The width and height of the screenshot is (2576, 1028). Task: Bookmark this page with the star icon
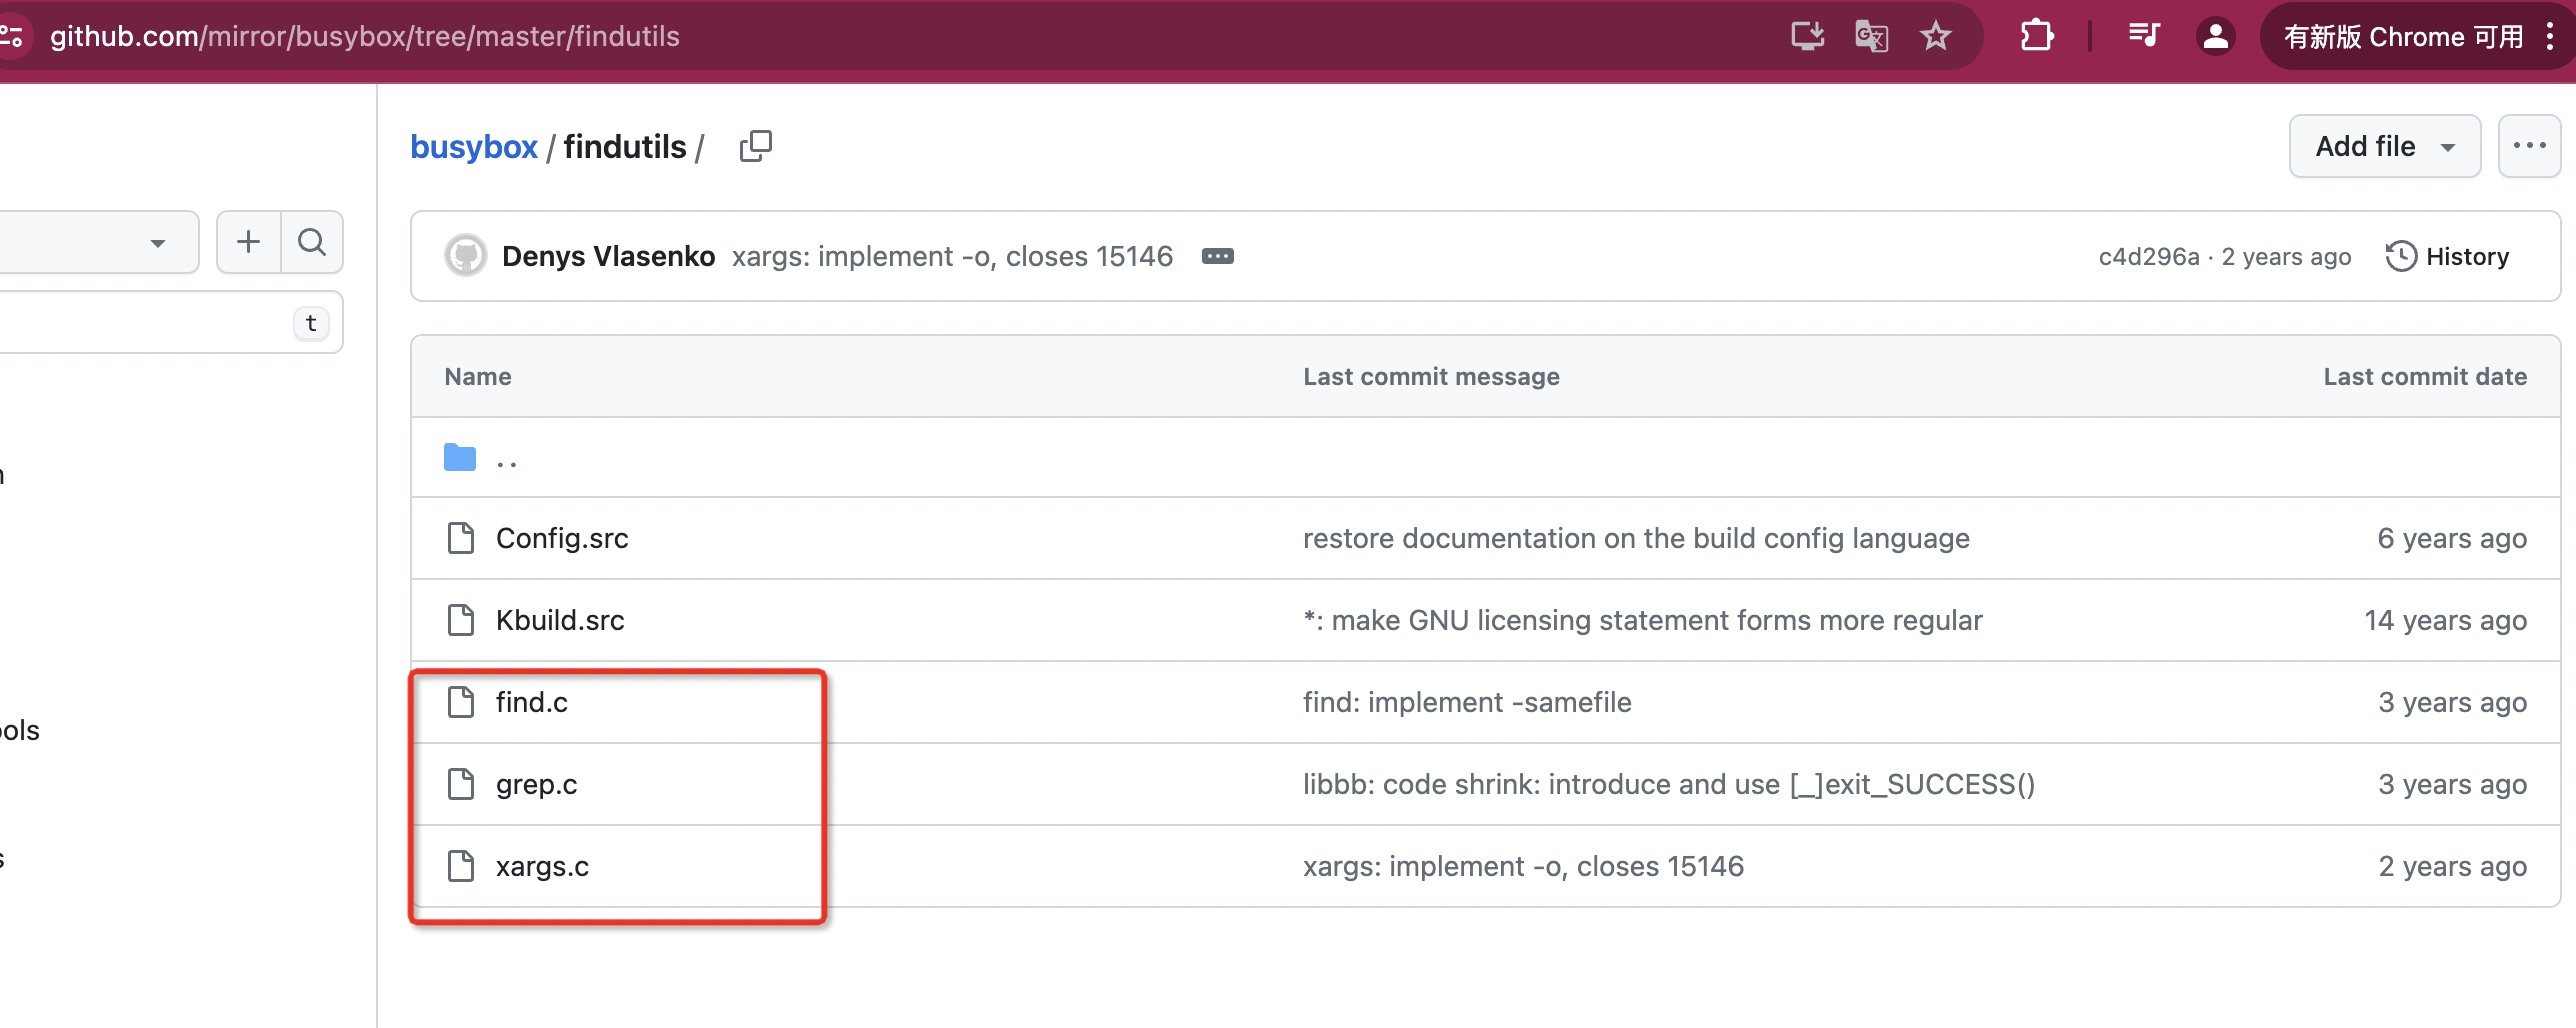point(1936,37)
